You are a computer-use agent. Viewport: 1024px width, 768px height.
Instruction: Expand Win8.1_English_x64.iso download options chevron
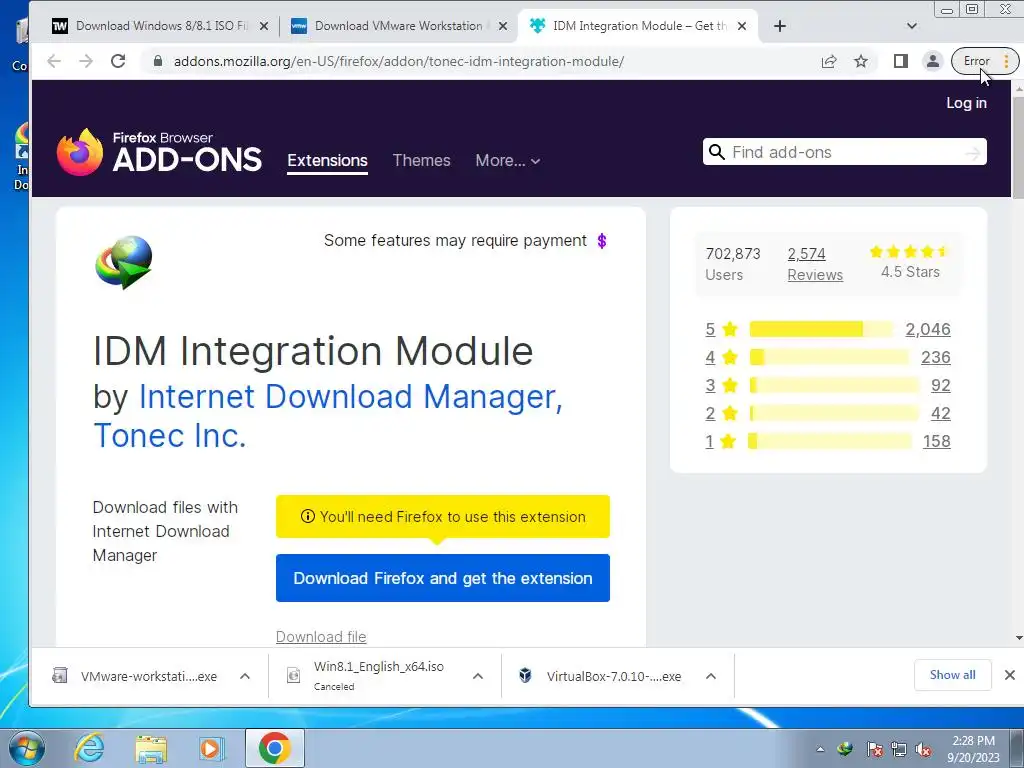[478, 677]
